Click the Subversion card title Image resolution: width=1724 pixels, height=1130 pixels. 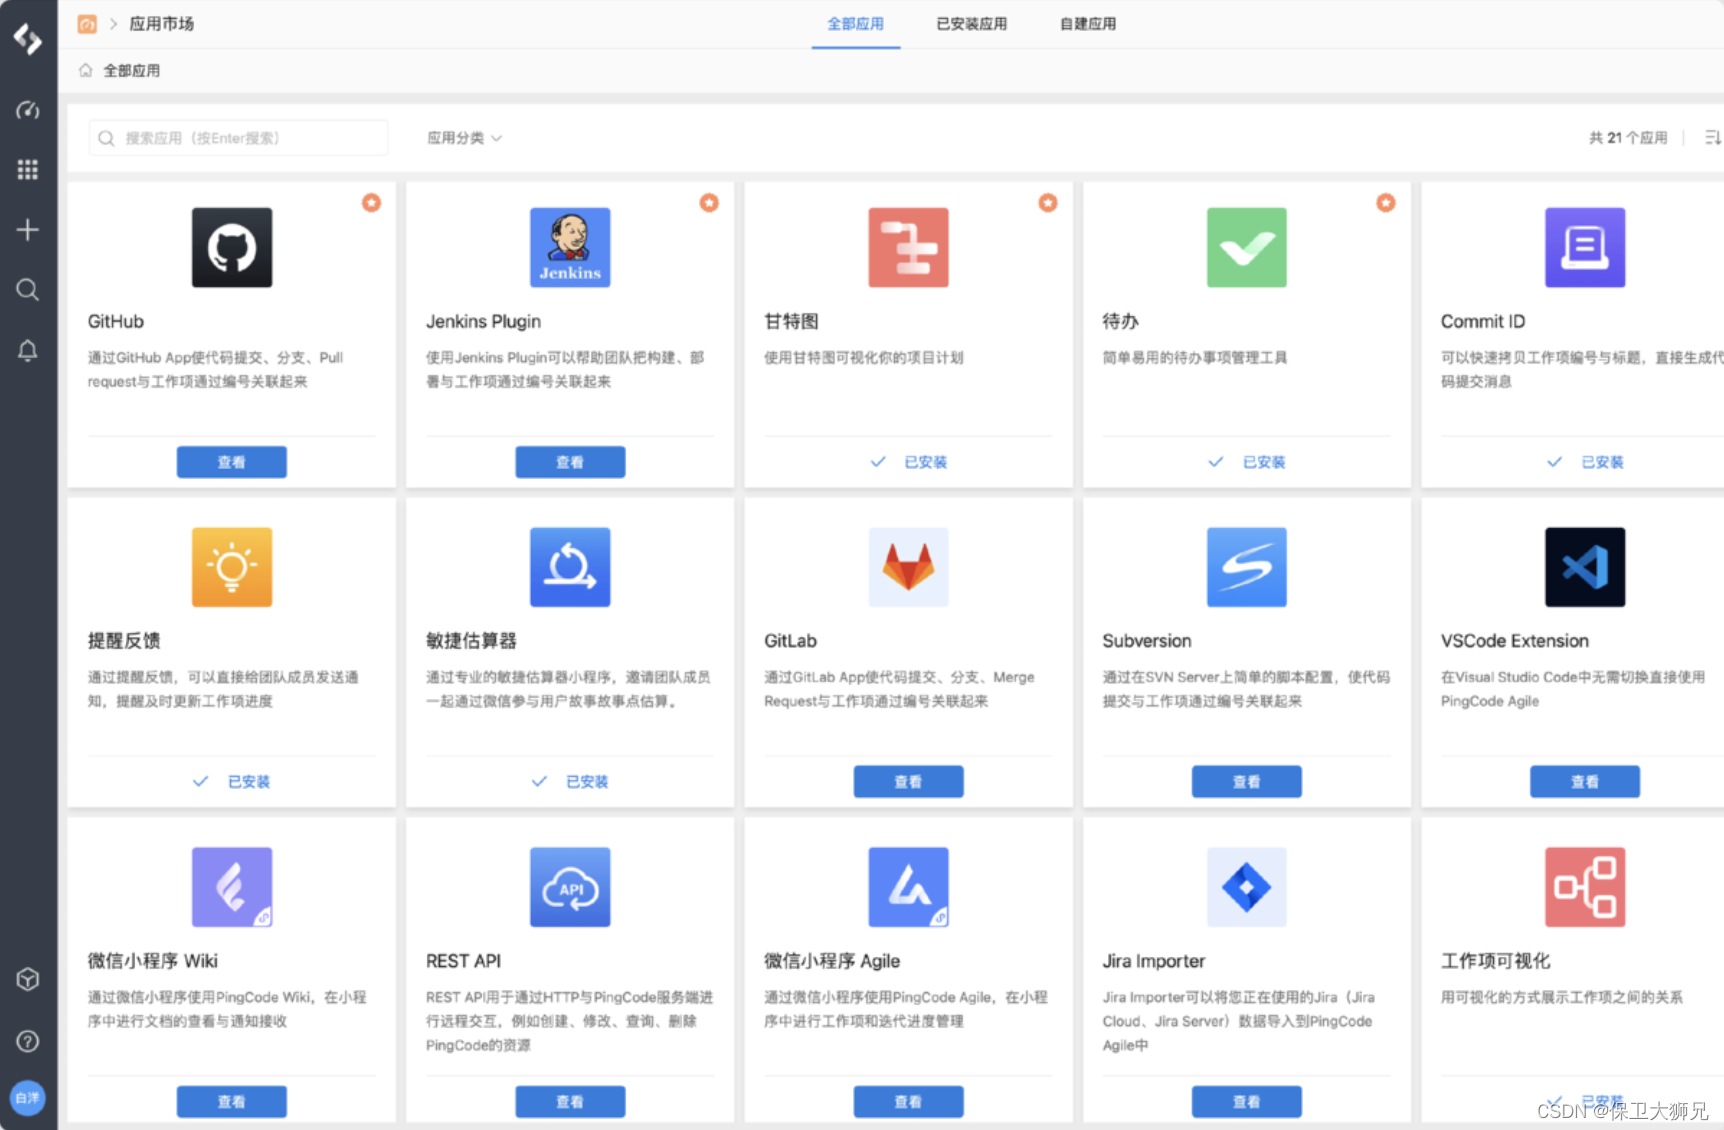[1147, 641]
